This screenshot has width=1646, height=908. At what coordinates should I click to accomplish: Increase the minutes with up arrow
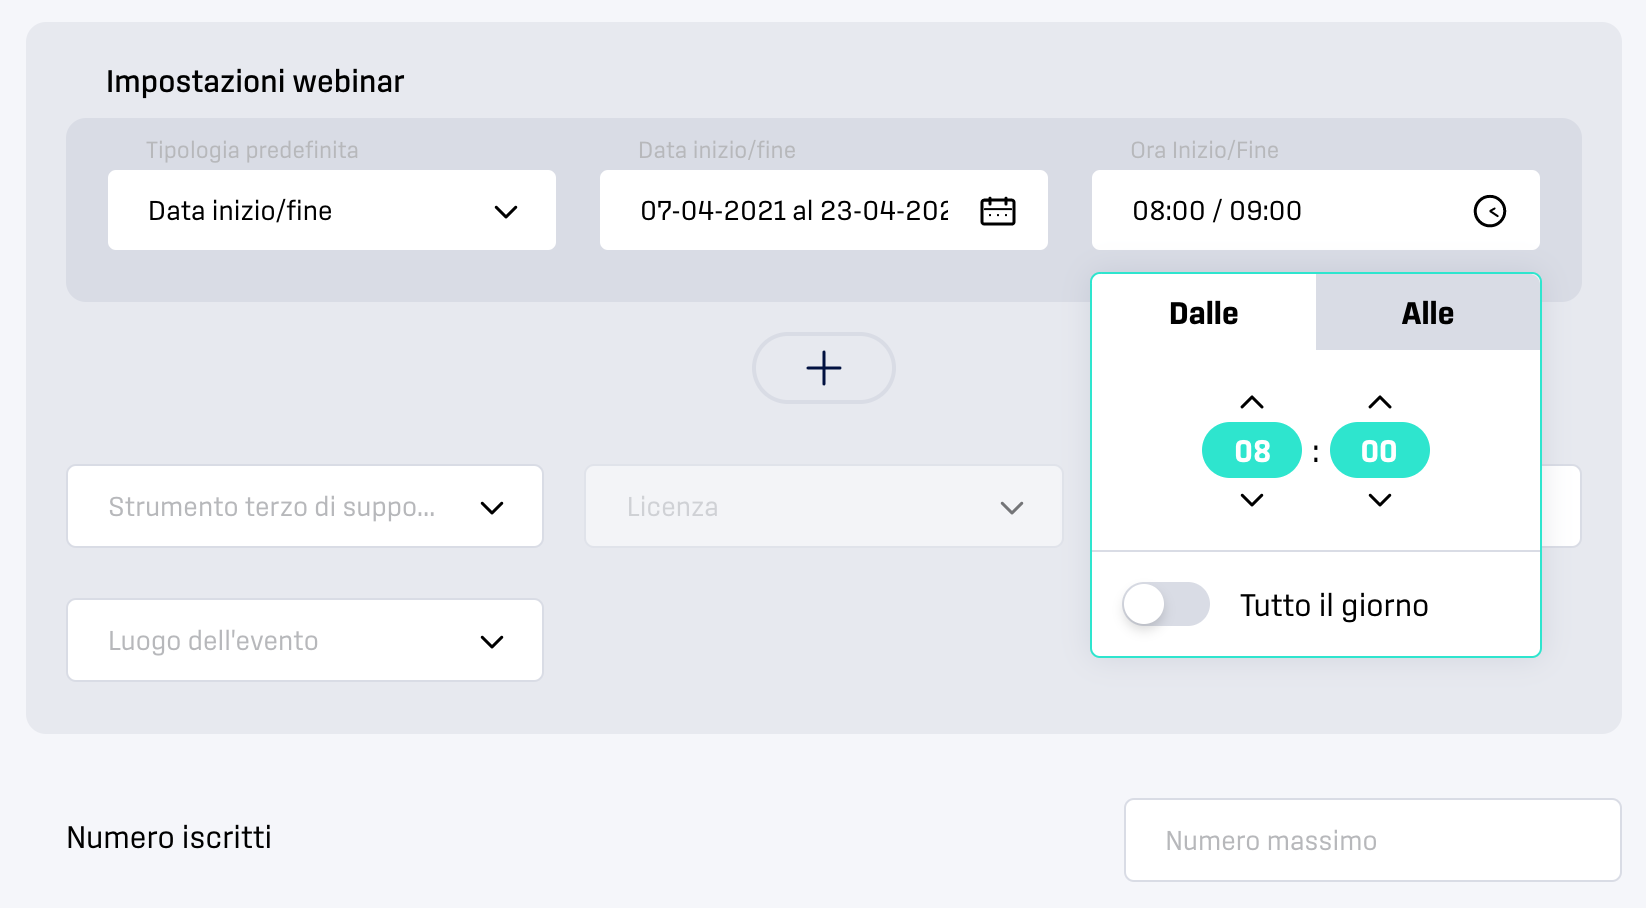[x=1379, y=402]
